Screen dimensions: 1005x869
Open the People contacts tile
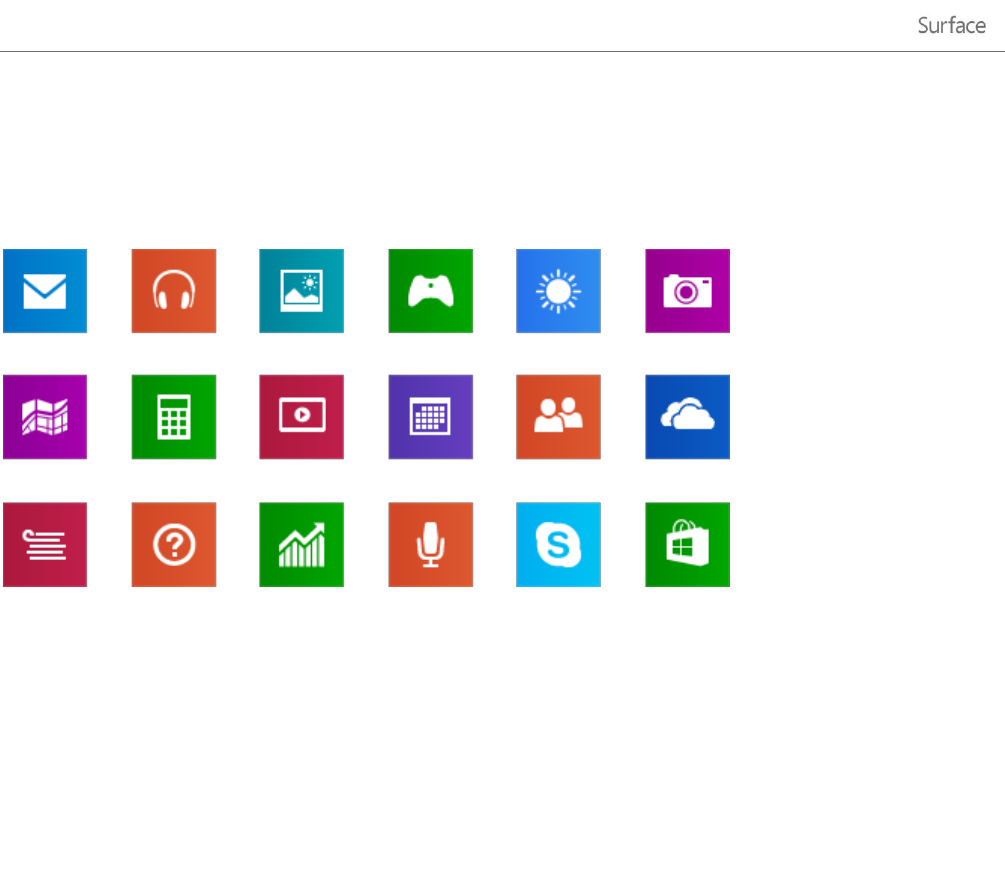[558, 417]
